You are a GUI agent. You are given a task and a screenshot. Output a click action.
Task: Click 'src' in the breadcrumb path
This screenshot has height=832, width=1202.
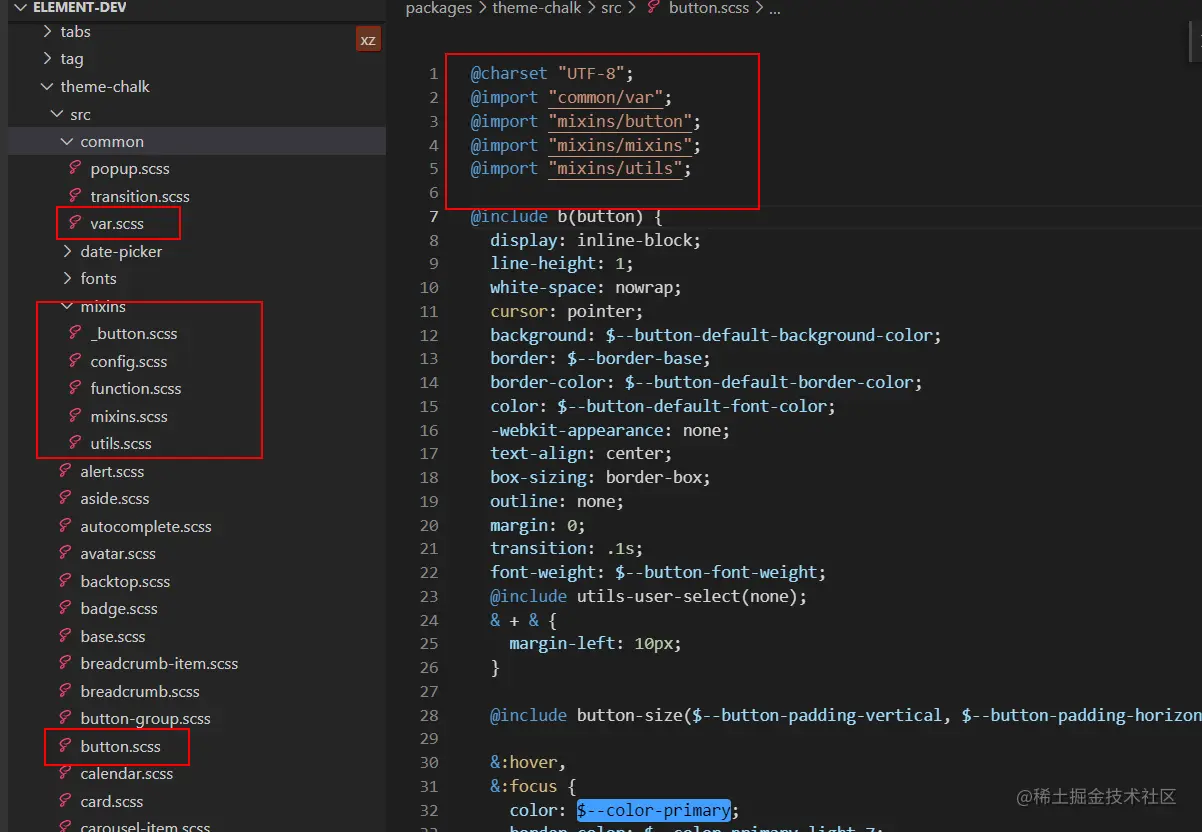click(611, 8)
